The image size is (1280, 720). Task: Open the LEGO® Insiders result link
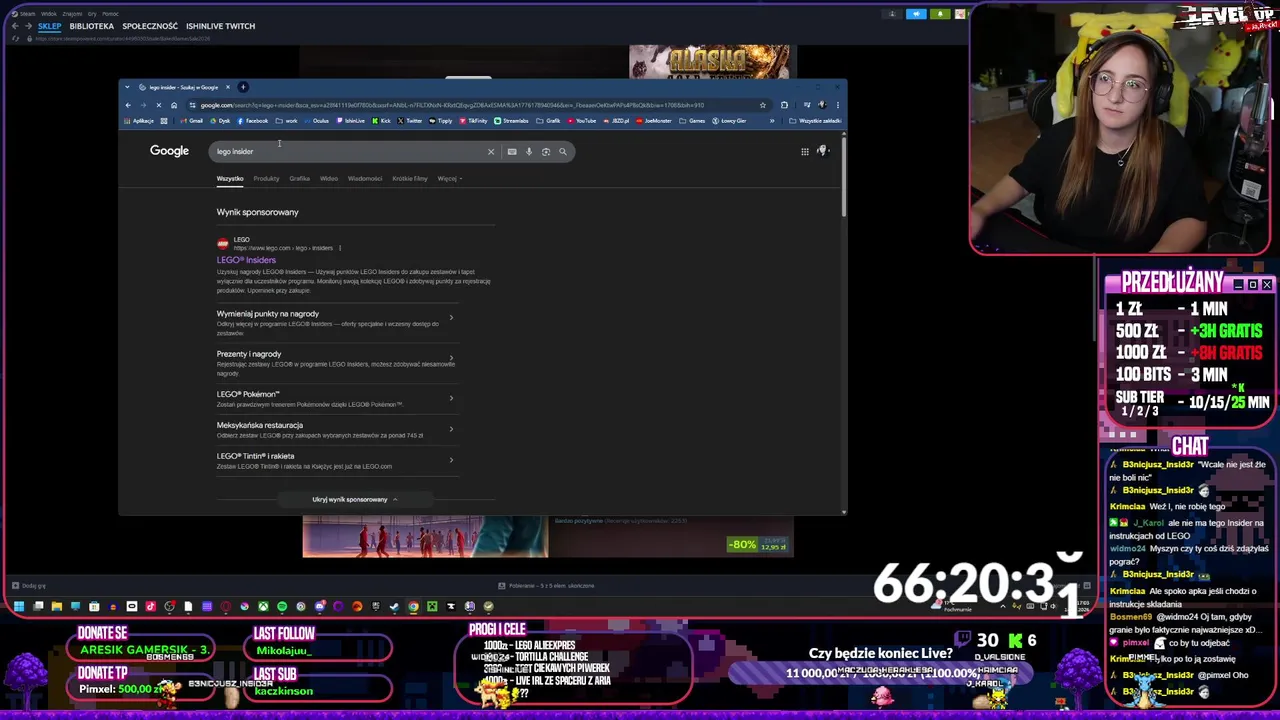pyautogui.click(x=246, y=260)
